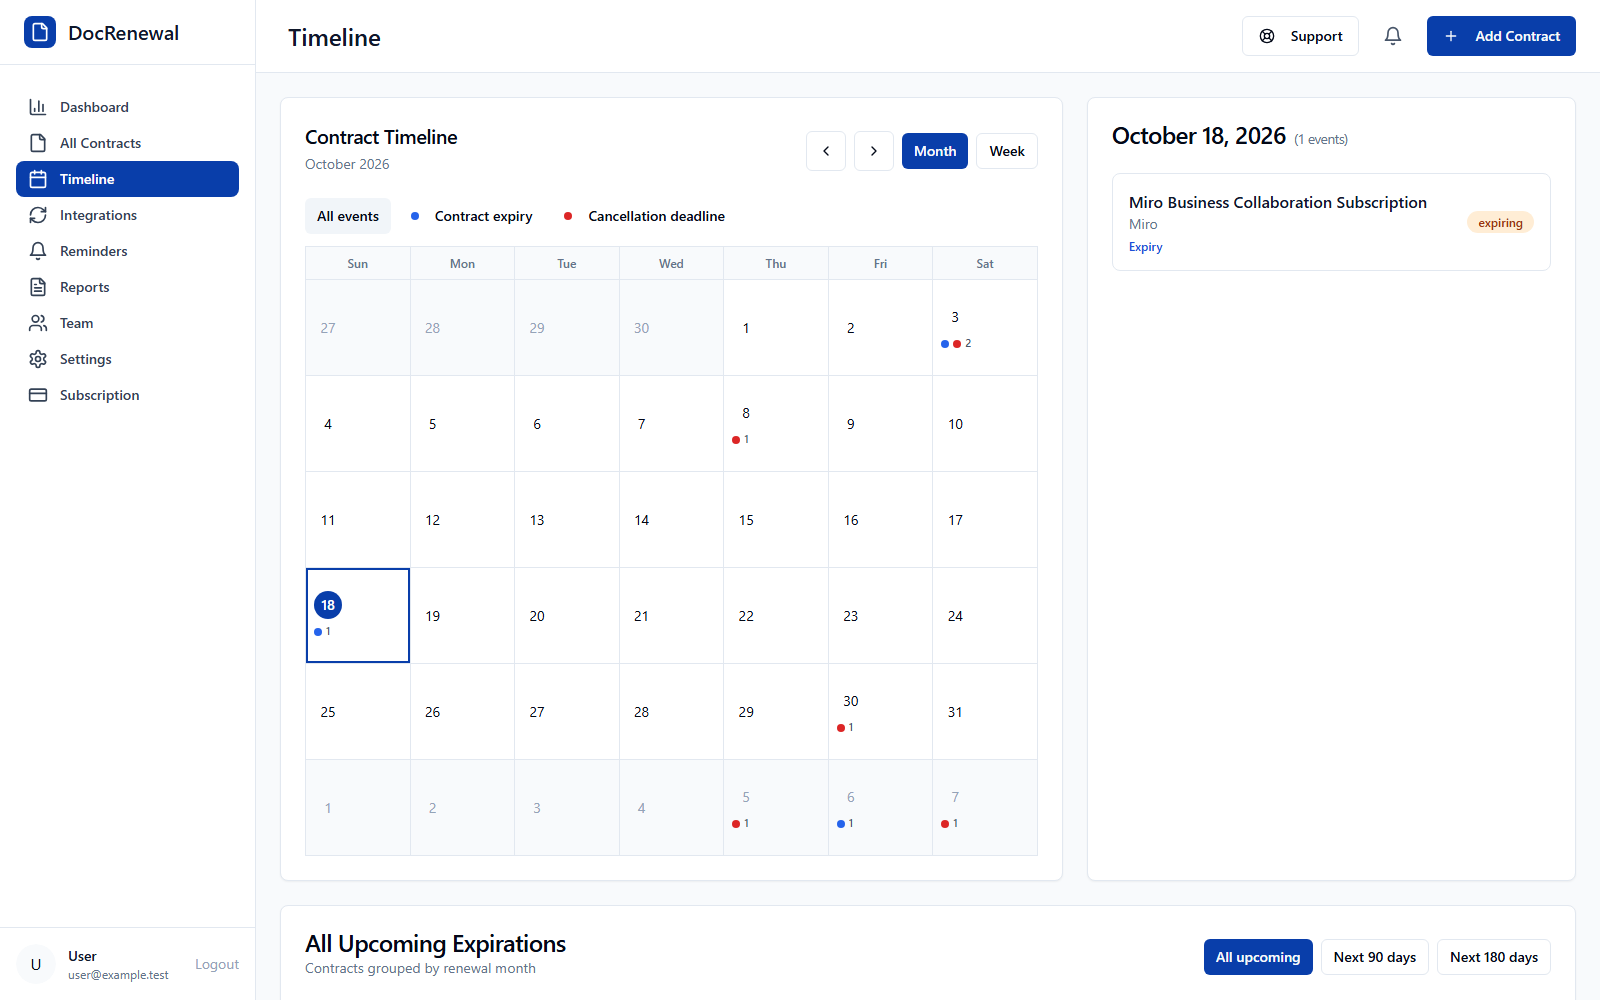Open Reminders bell in sidebar
The image size is (1600, 1000).
127,251
